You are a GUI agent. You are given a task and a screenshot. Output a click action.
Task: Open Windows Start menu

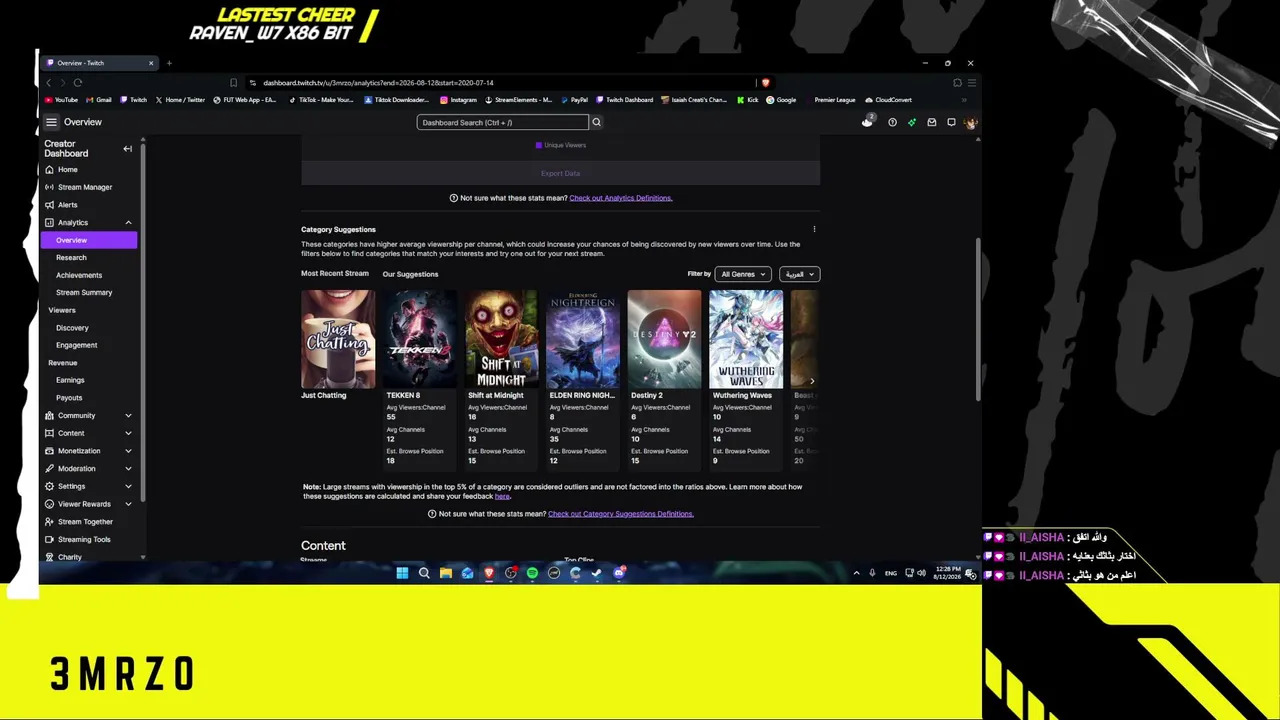pyautogui.click(x=402, y=573)
